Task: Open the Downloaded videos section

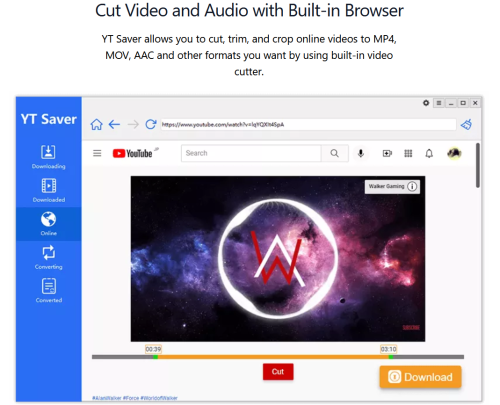Action: (49, 190)
